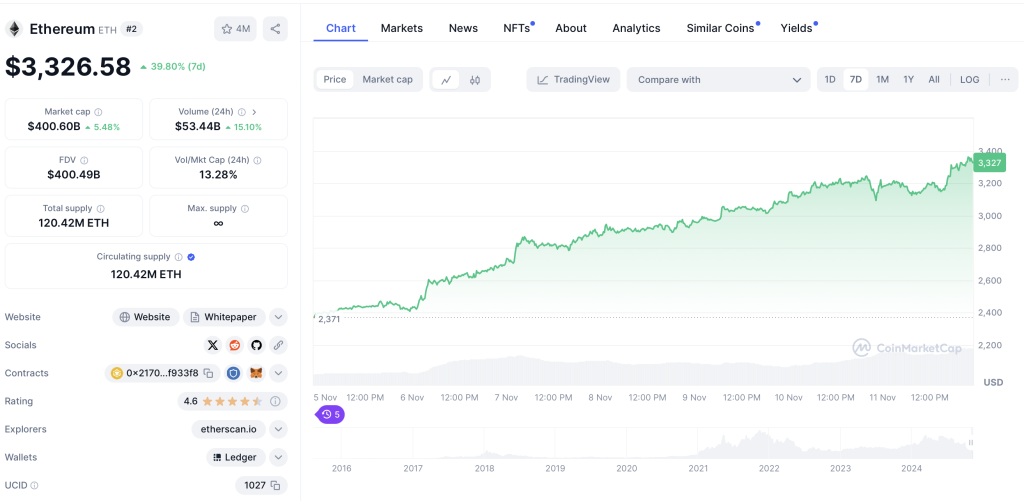Click the Market cap info icon
1024x501 pixels.
(x=98, y=112)
